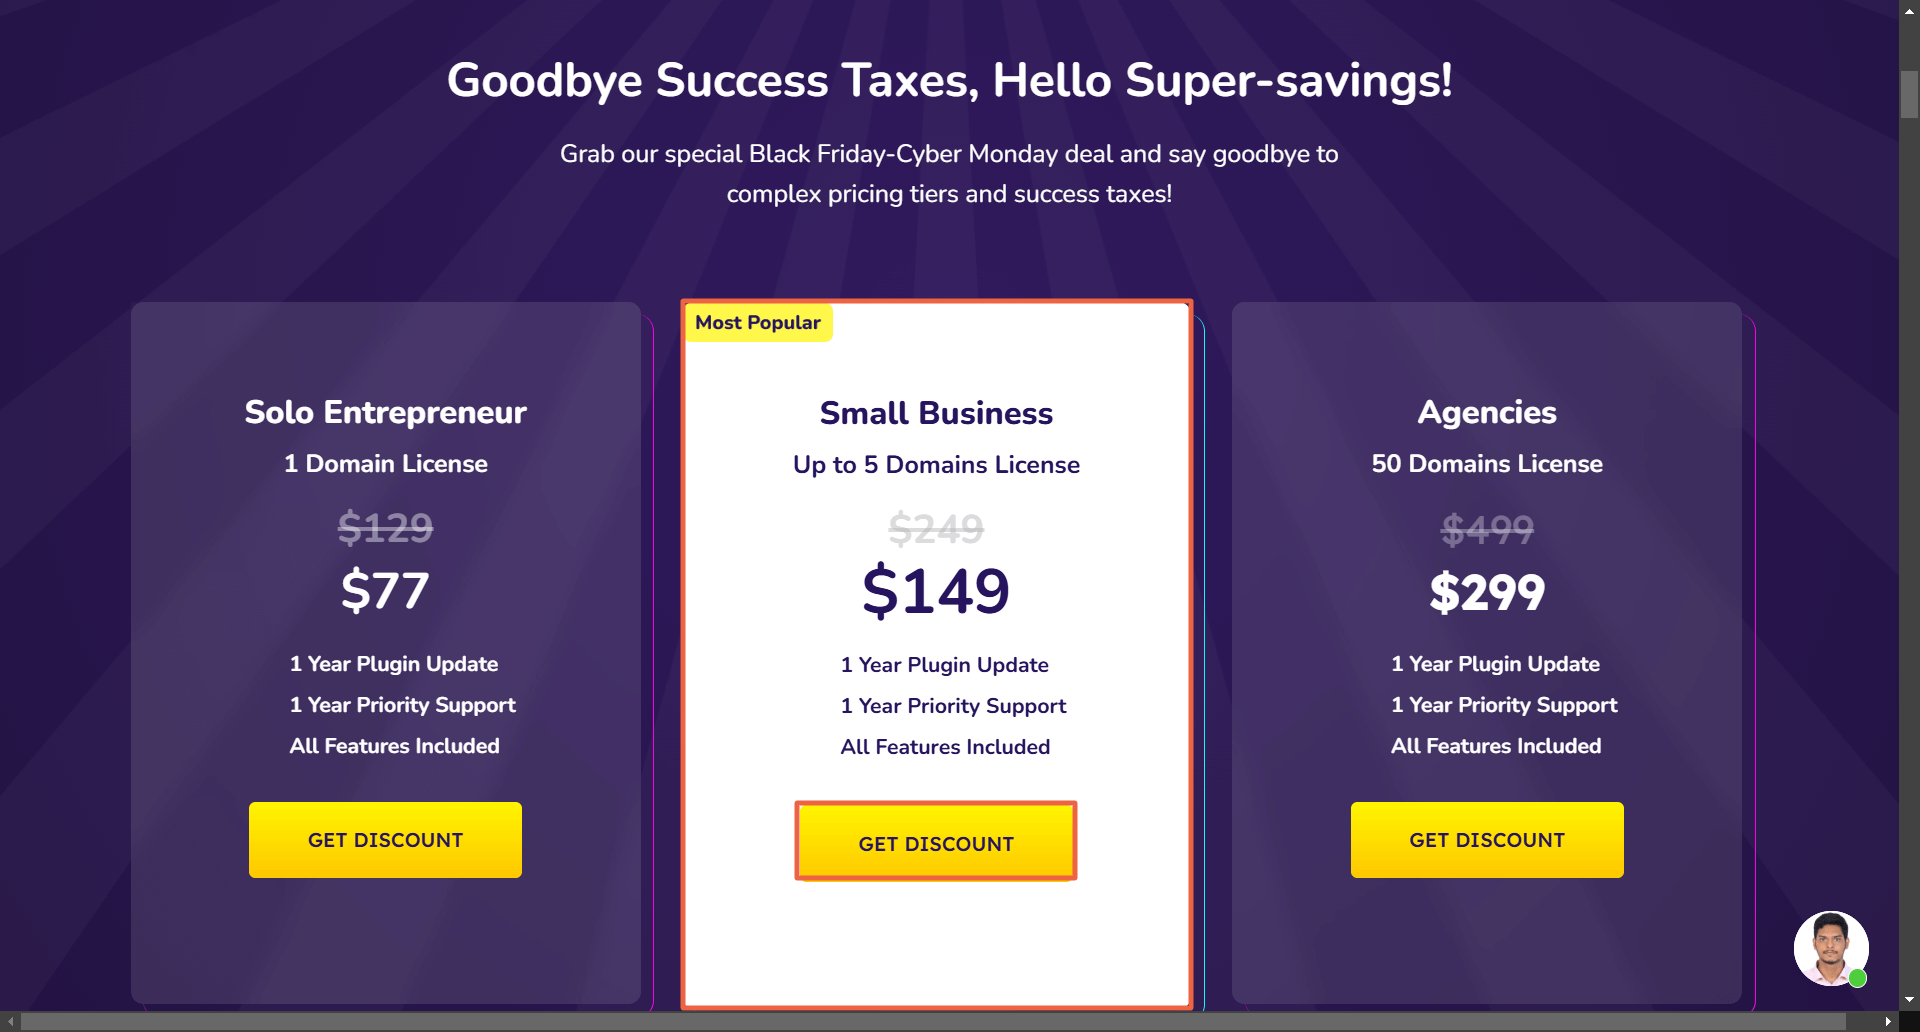The height and width of the screenshot is (1032, 1920).
Task: Click Agencies plan's GET DISCOUNT button
Action: click(1487, 840)
